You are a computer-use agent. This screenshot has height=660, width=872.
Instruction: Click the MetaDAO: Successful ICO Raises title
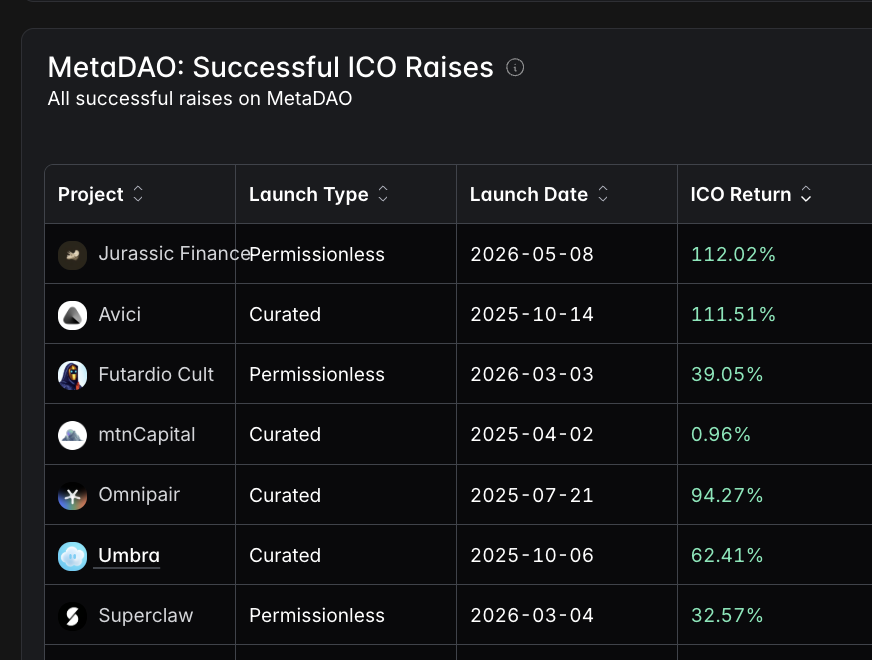270,67
